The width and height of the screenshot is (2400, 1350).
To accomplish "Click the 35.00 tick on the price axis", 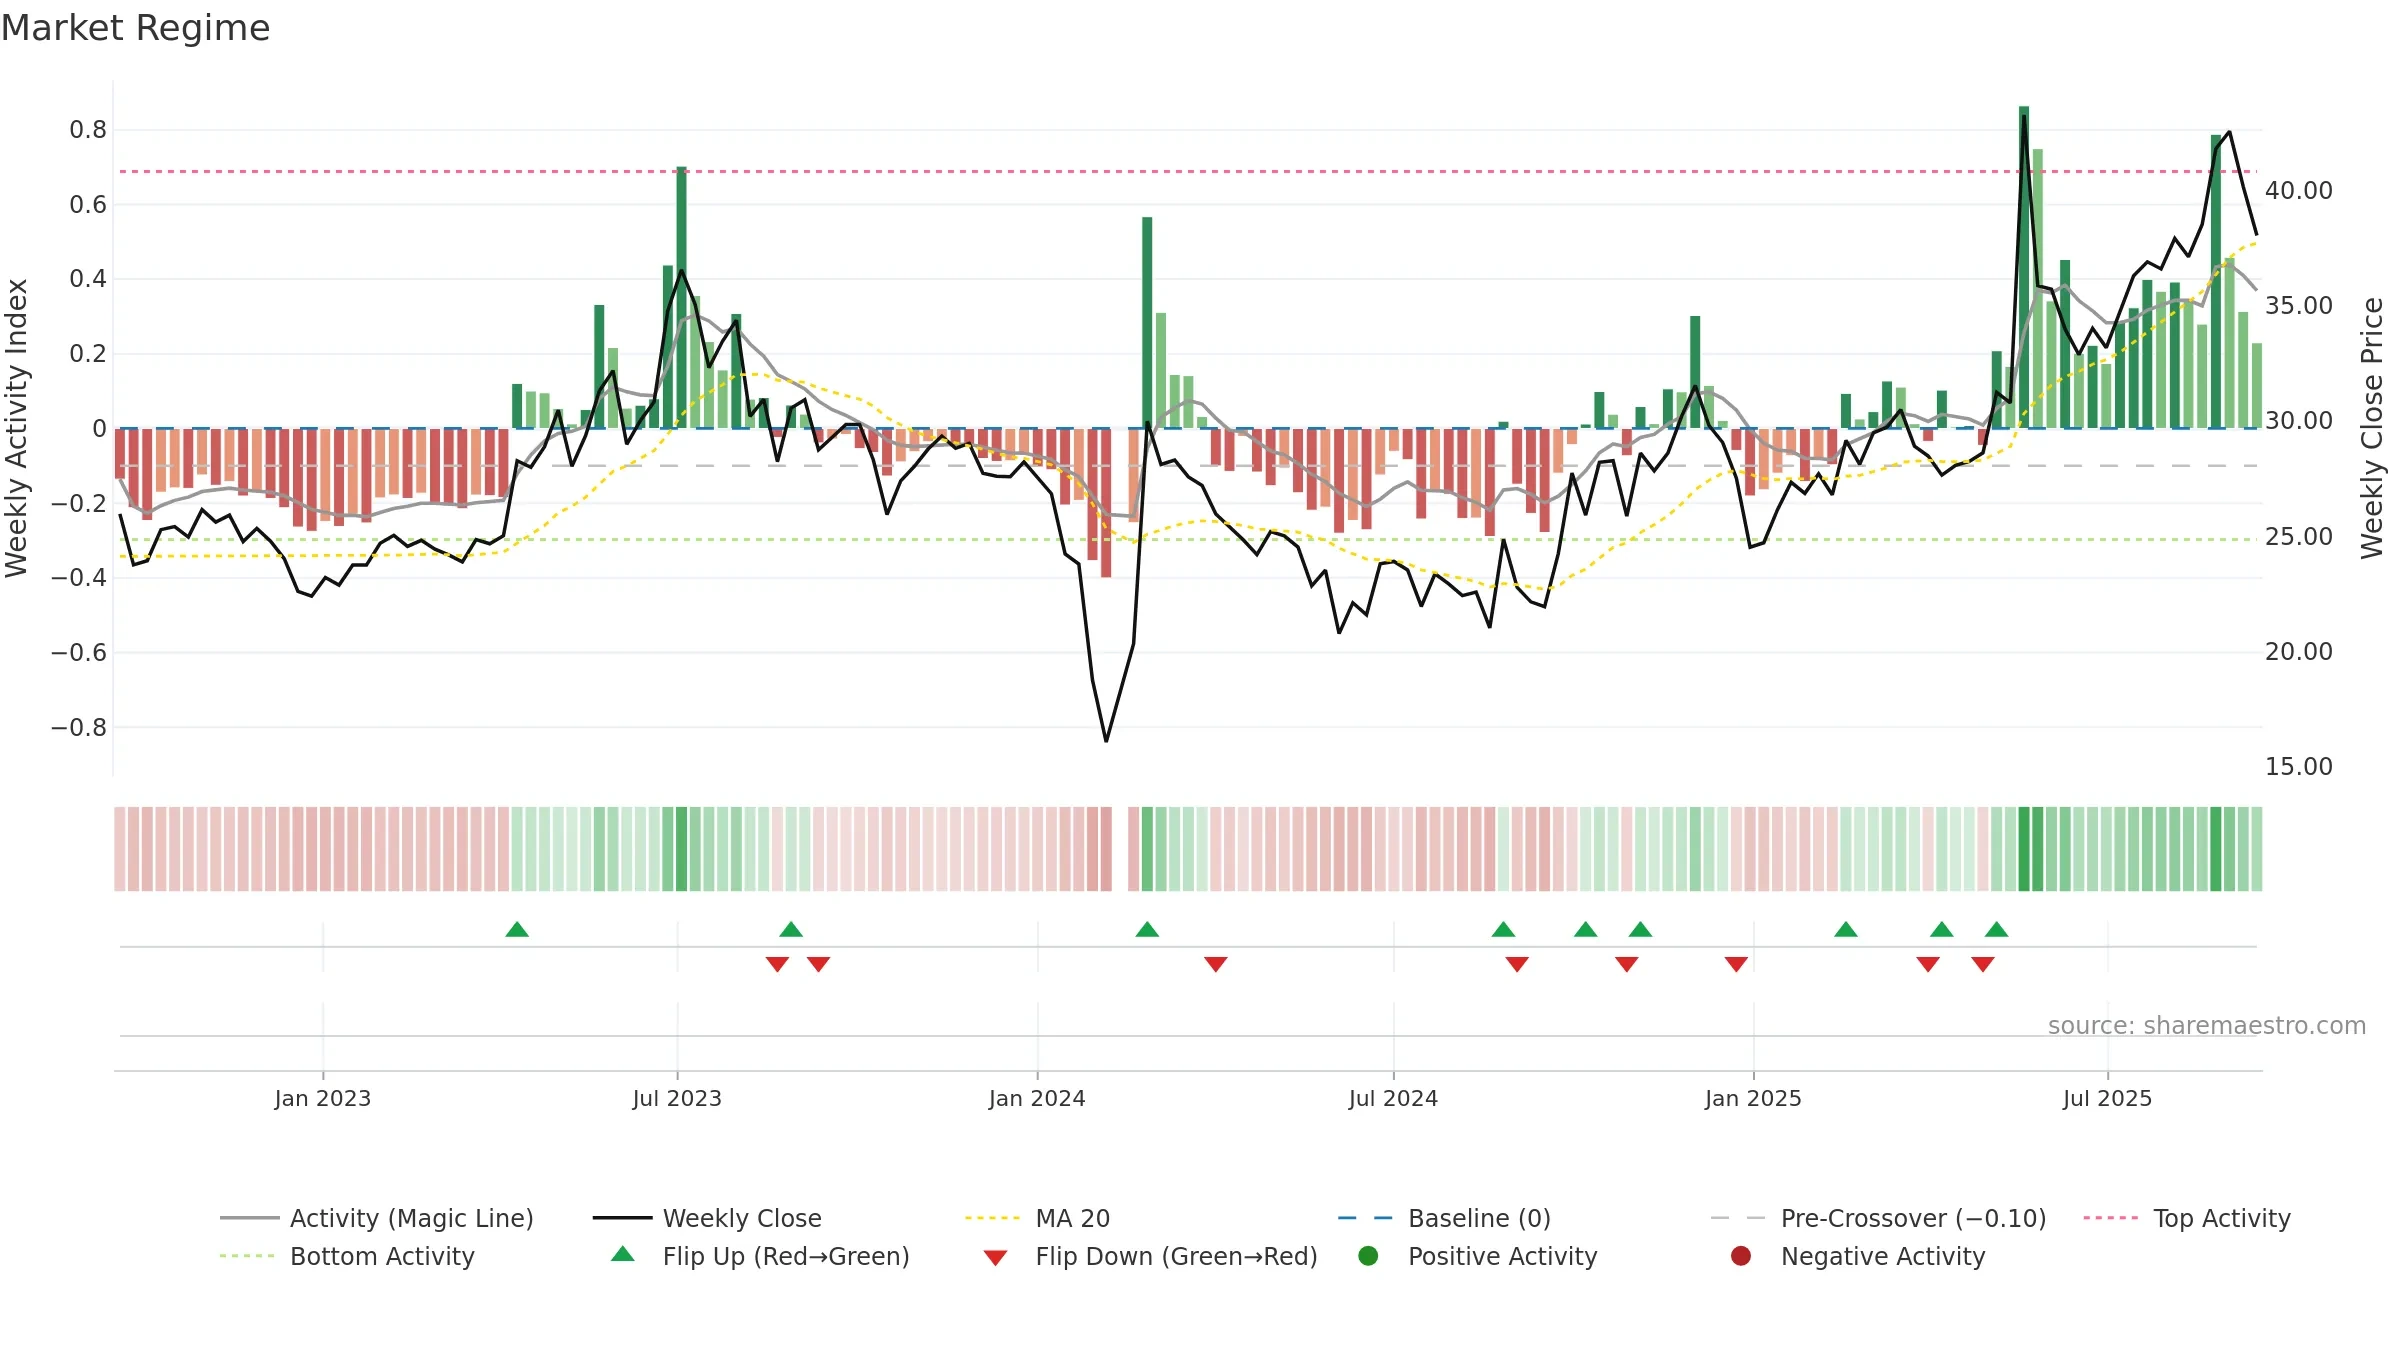I will tap(2299, 305).
